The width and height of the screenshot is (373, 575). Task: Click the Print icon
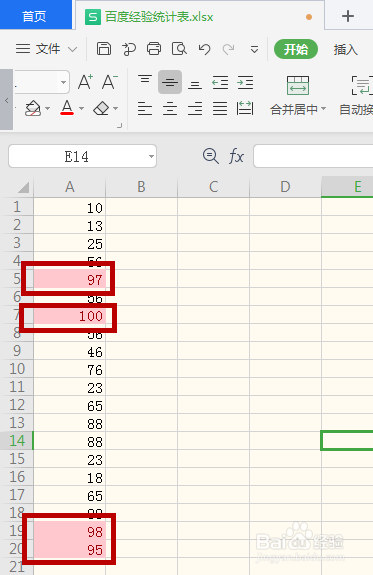[x=154, y=49]
